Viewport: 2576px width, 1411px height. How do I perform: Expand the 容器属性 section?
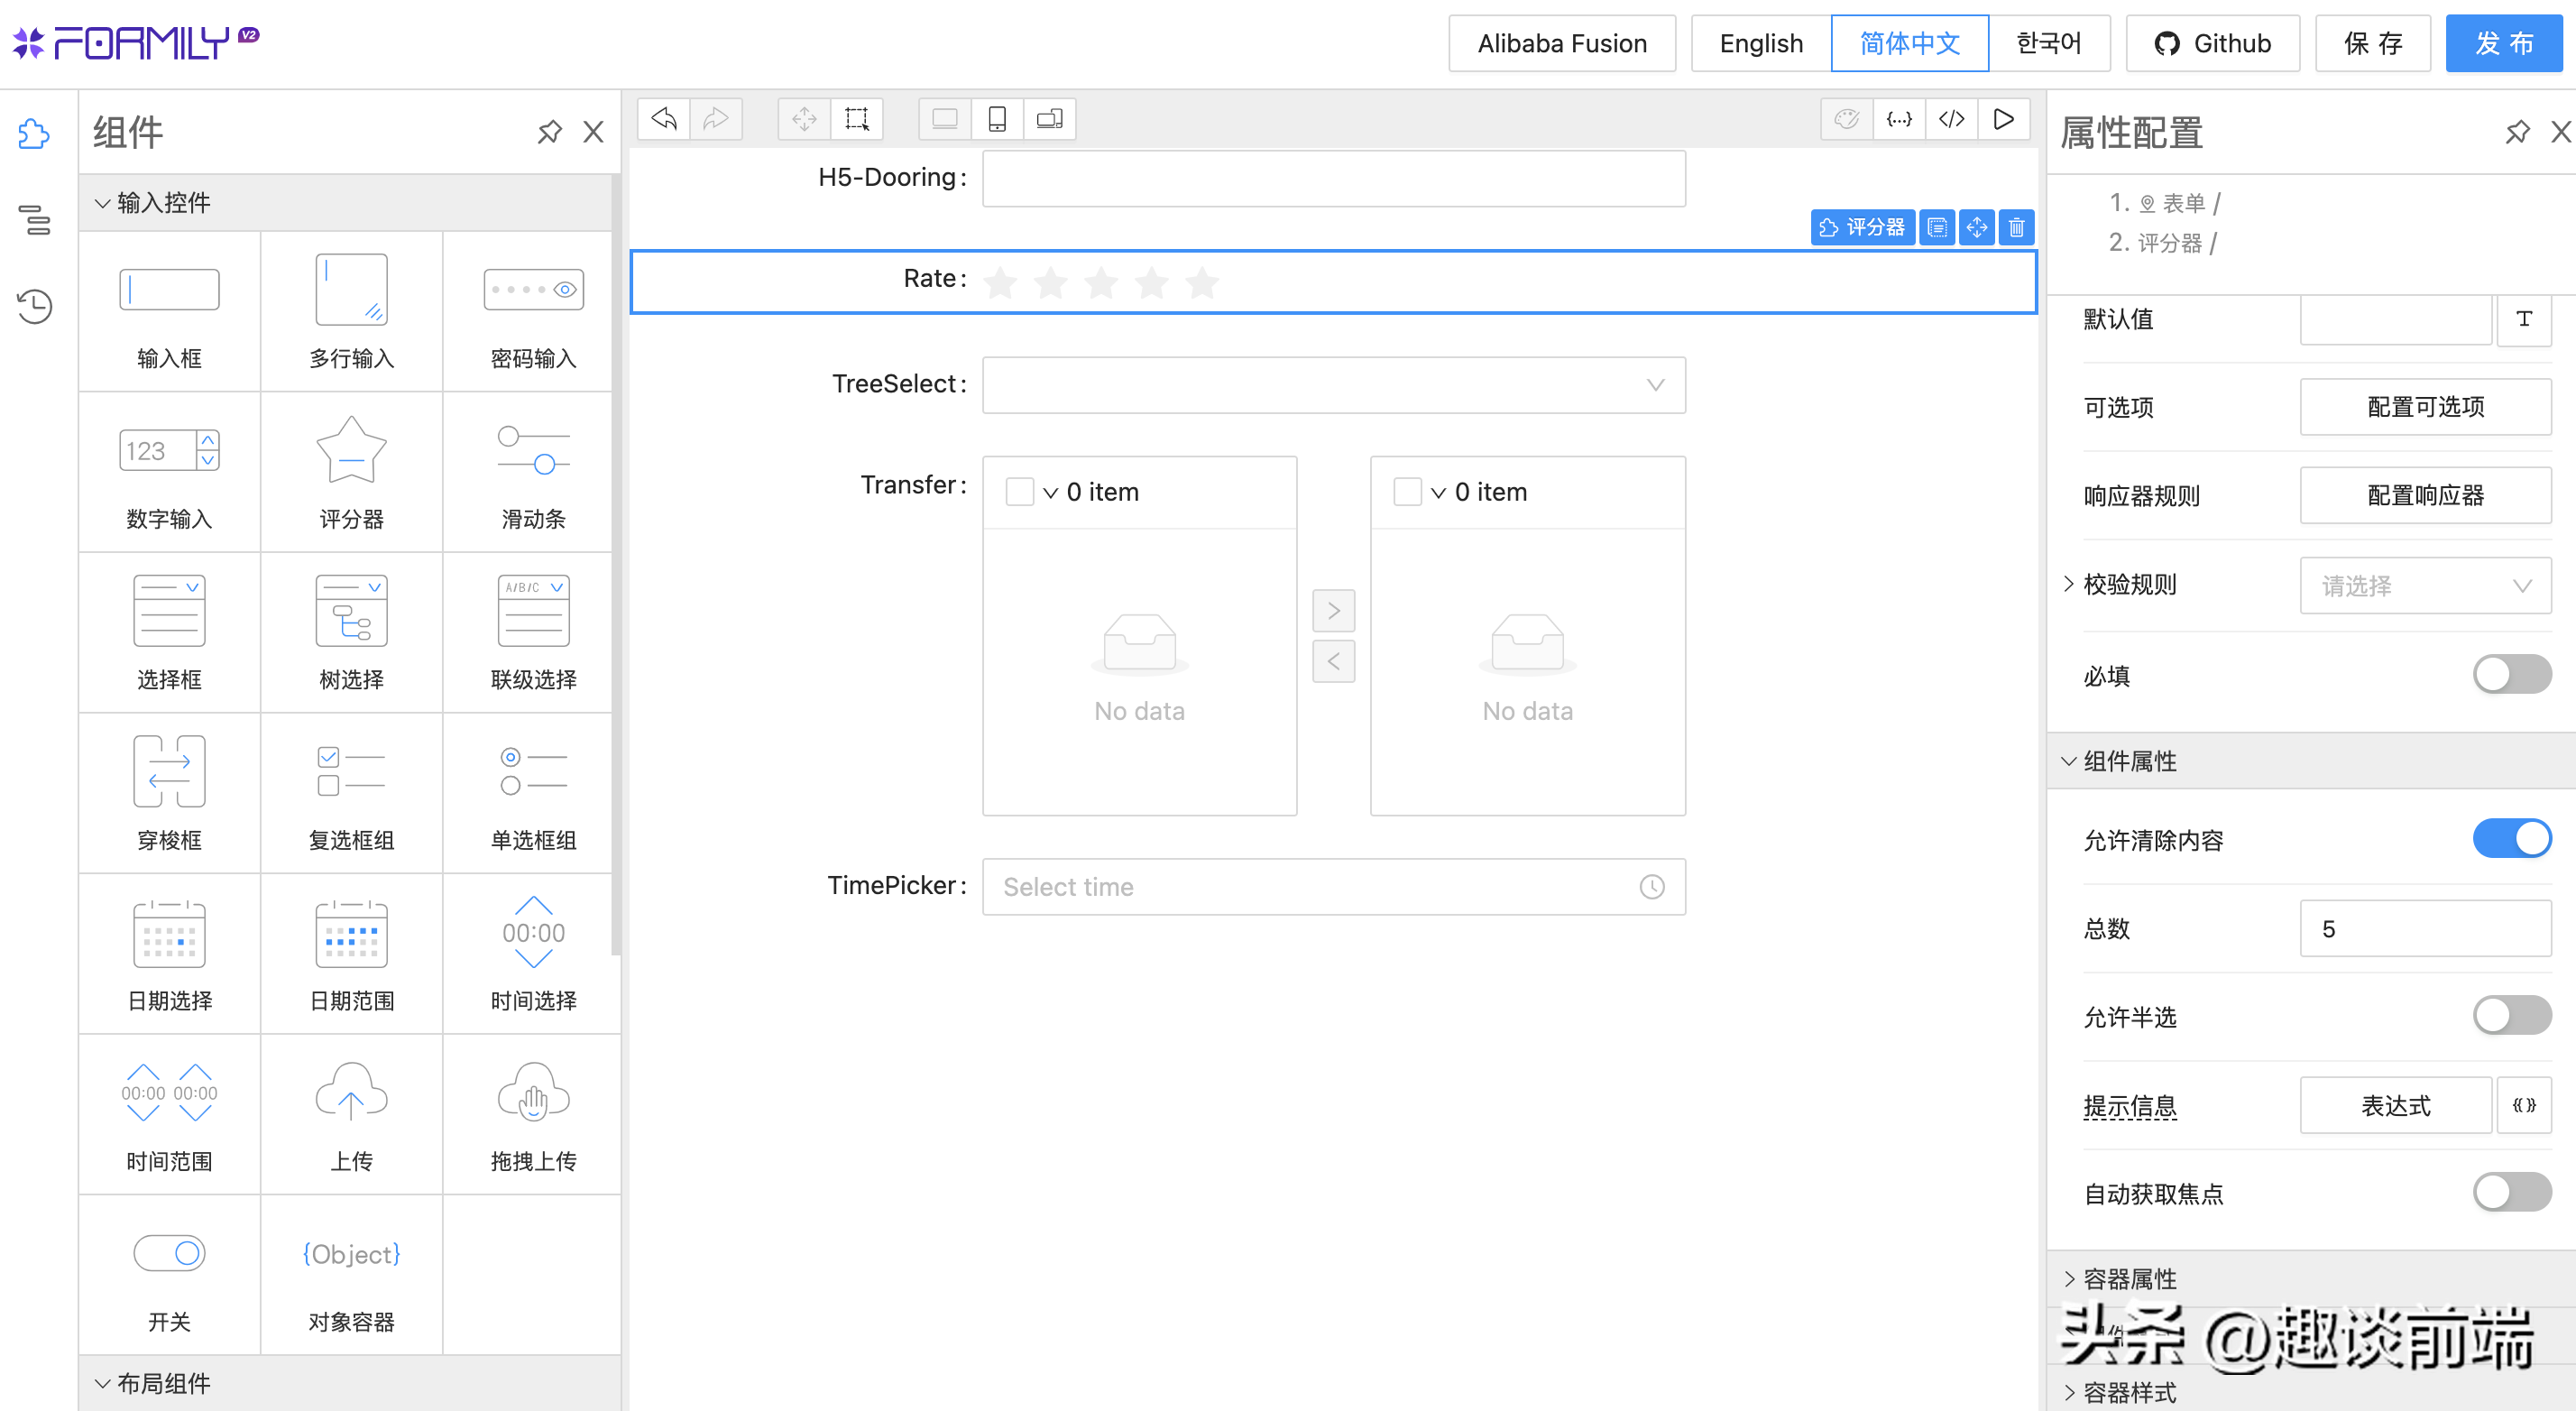tap(2310, 1279)
